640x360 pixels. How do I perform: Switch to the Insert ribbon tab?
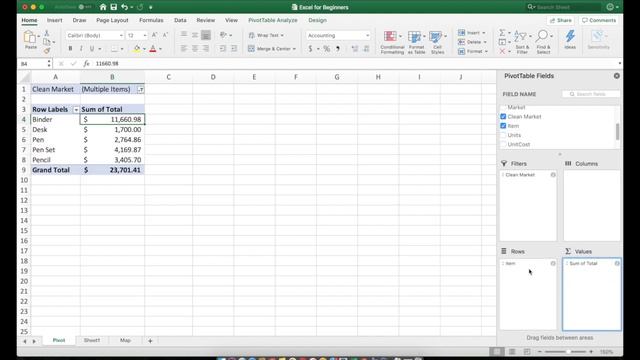(x=54, y=20)
